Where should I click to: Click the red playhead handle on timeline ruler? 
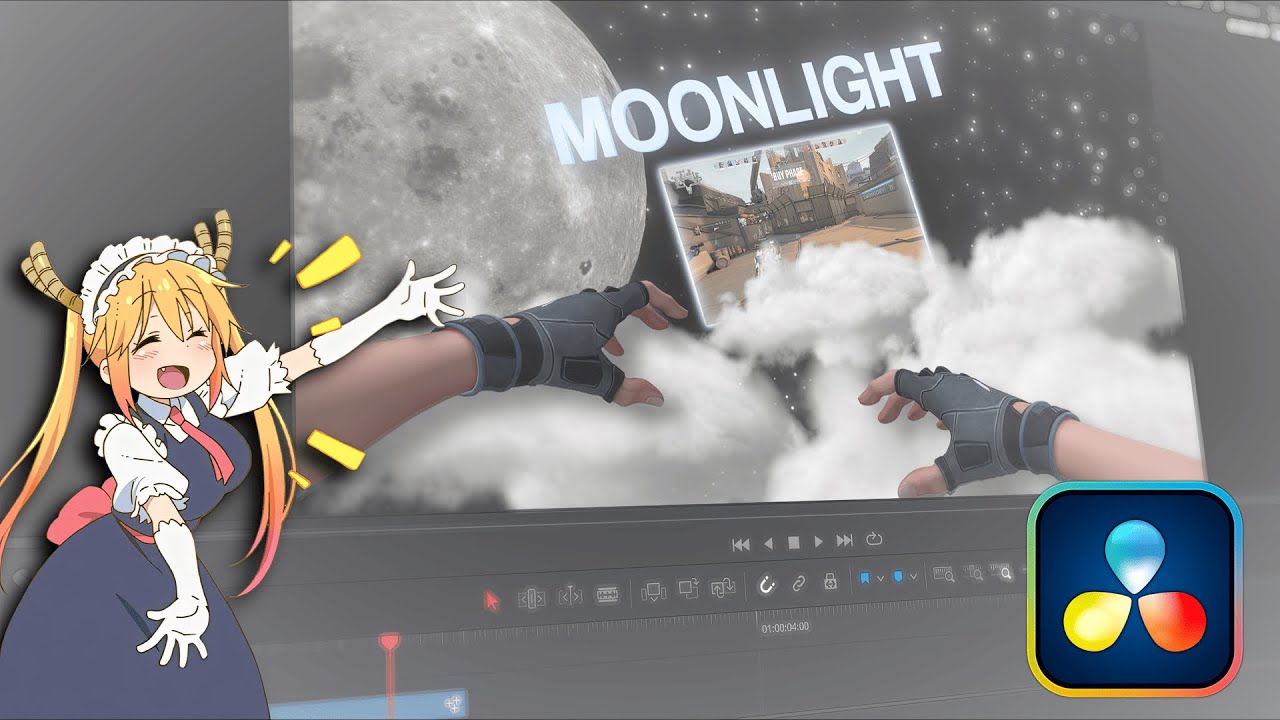point(389,642)
